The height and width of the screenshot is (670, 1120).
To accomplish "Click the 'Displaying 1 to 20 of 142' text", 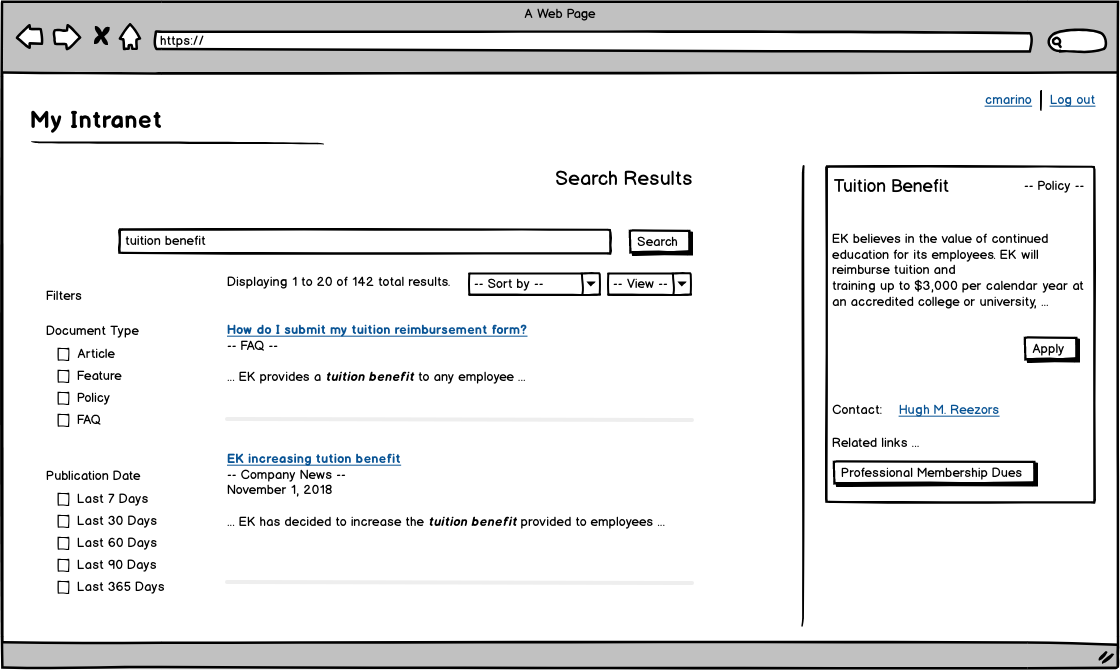I will pos(338,282).
